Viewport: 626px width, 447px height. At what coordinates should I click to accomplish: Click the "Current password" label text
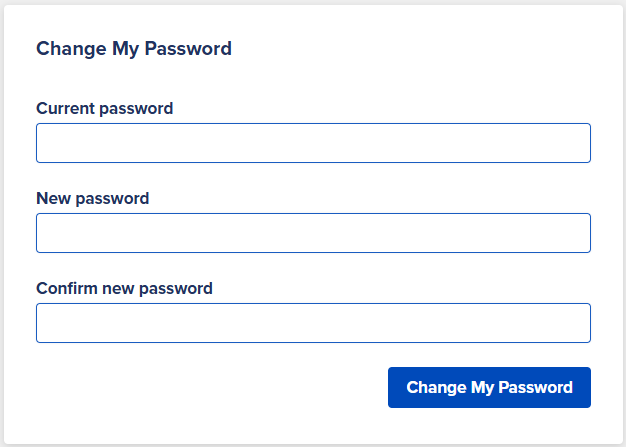pyautogui.click(x=105, y=109)
